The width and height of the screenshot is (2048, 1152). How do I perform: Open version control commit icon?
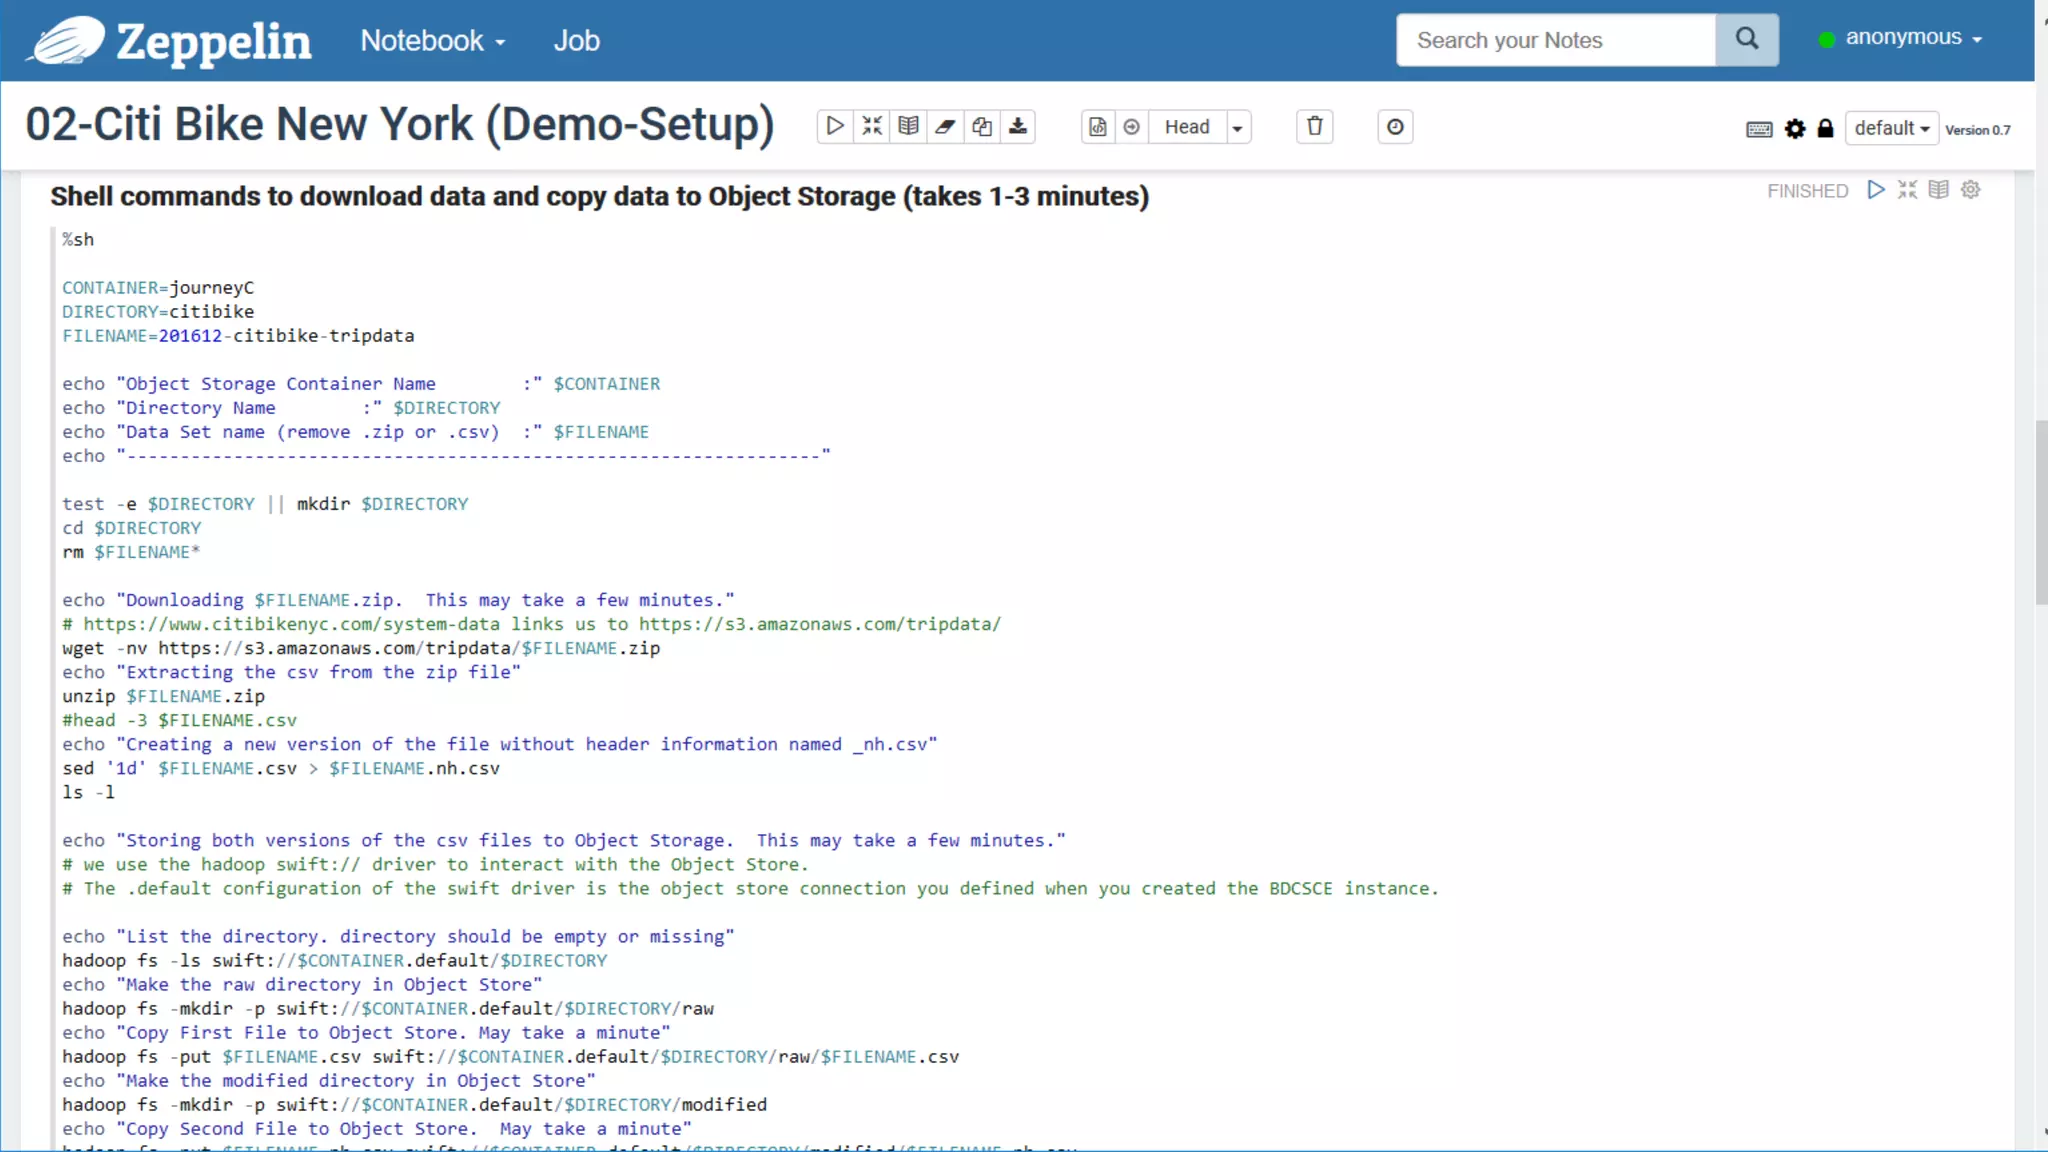pos(1098,127)
